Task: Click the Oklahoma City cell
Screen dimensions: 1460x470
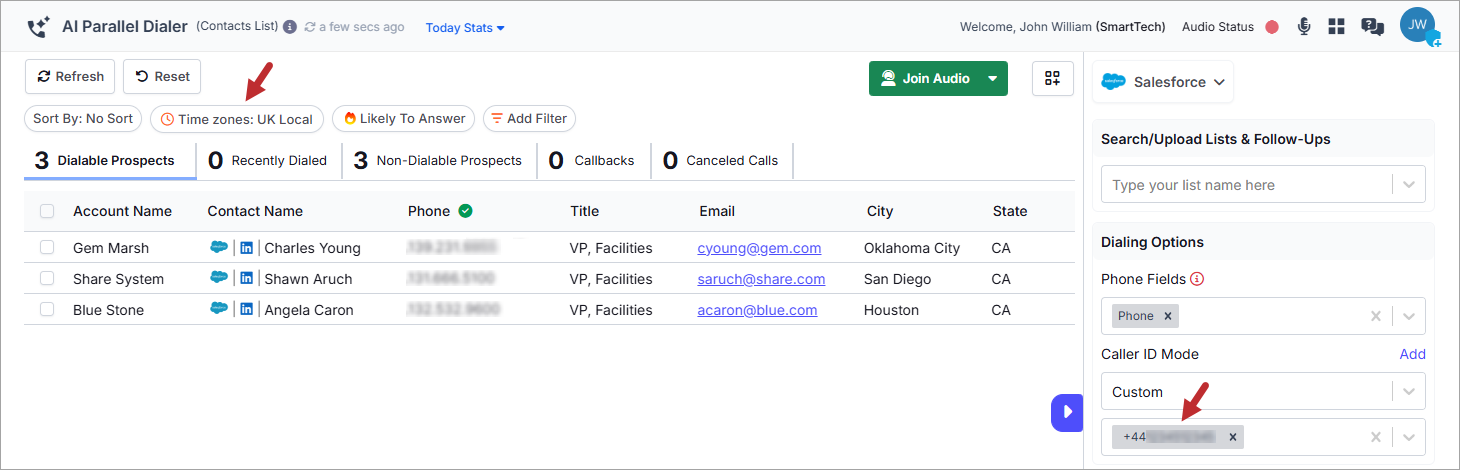Action: 912,248
